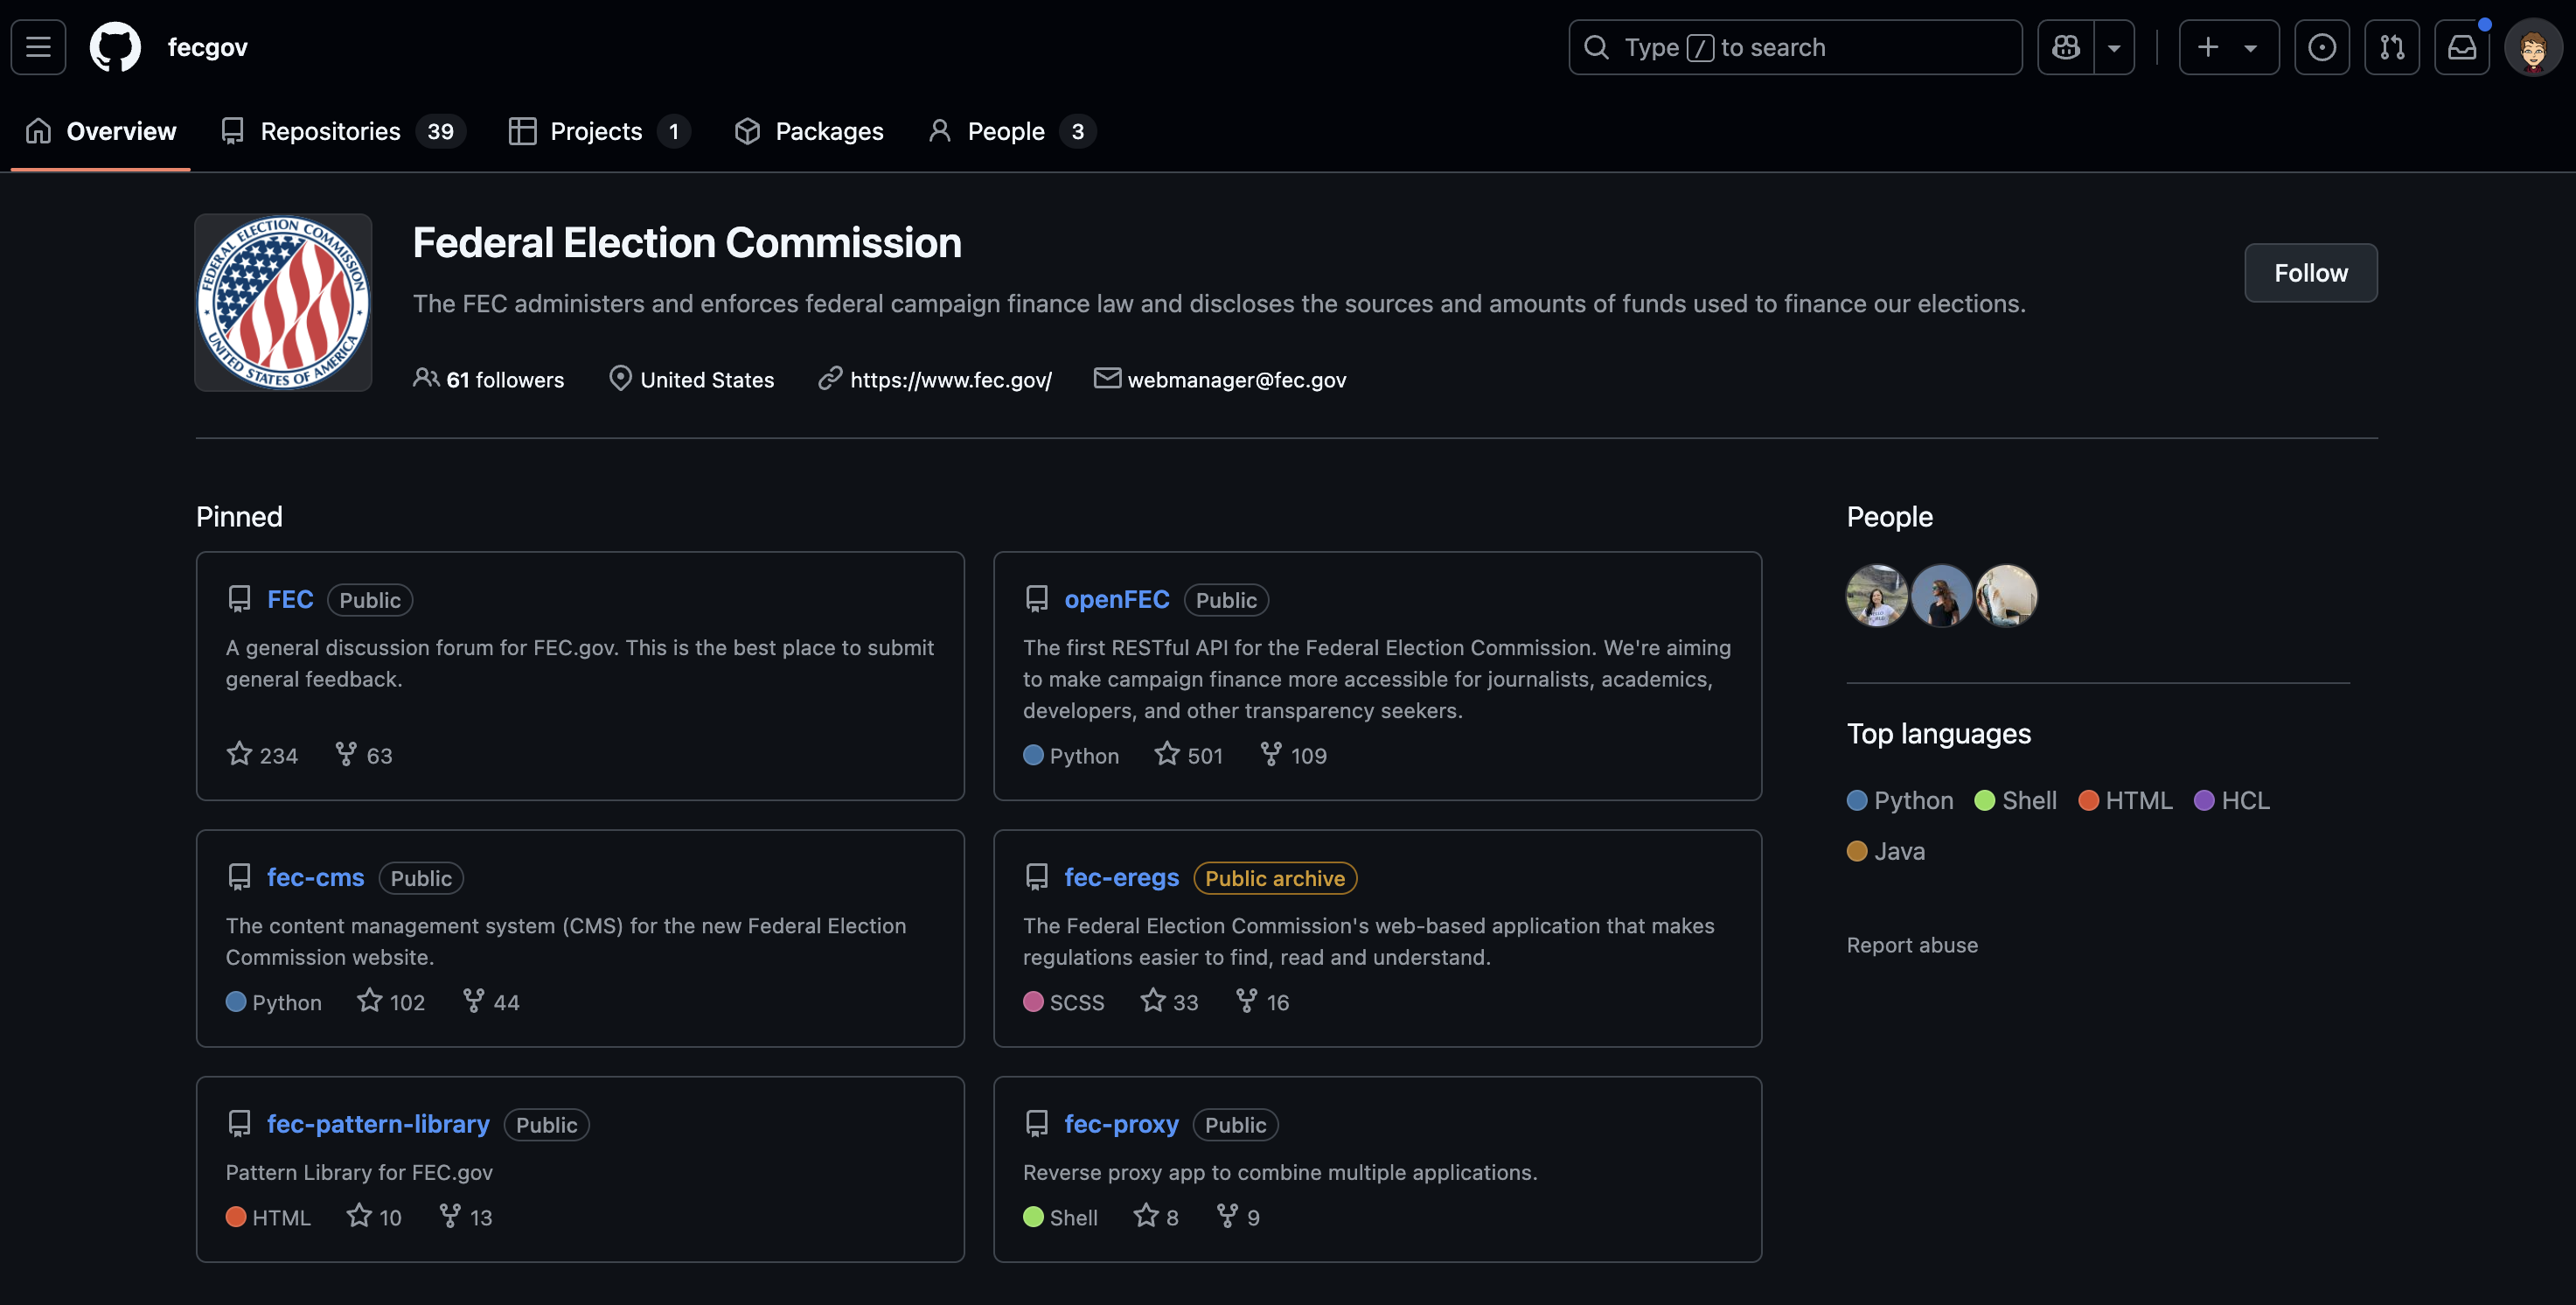View the 8 stars on fec-proxy
Screen dimensions: 2576x1305
[1156, 1217]
